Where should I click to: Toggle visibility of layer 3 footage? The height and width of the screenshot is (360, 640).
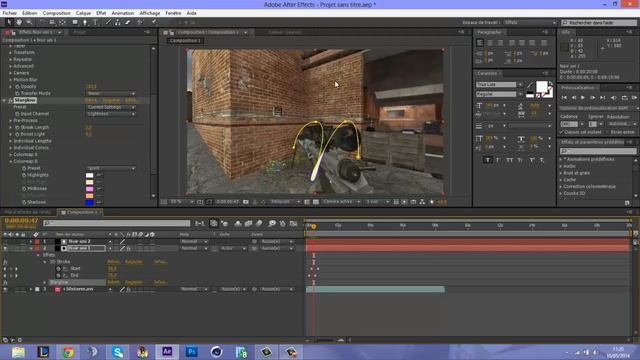[x=5, y=289]
